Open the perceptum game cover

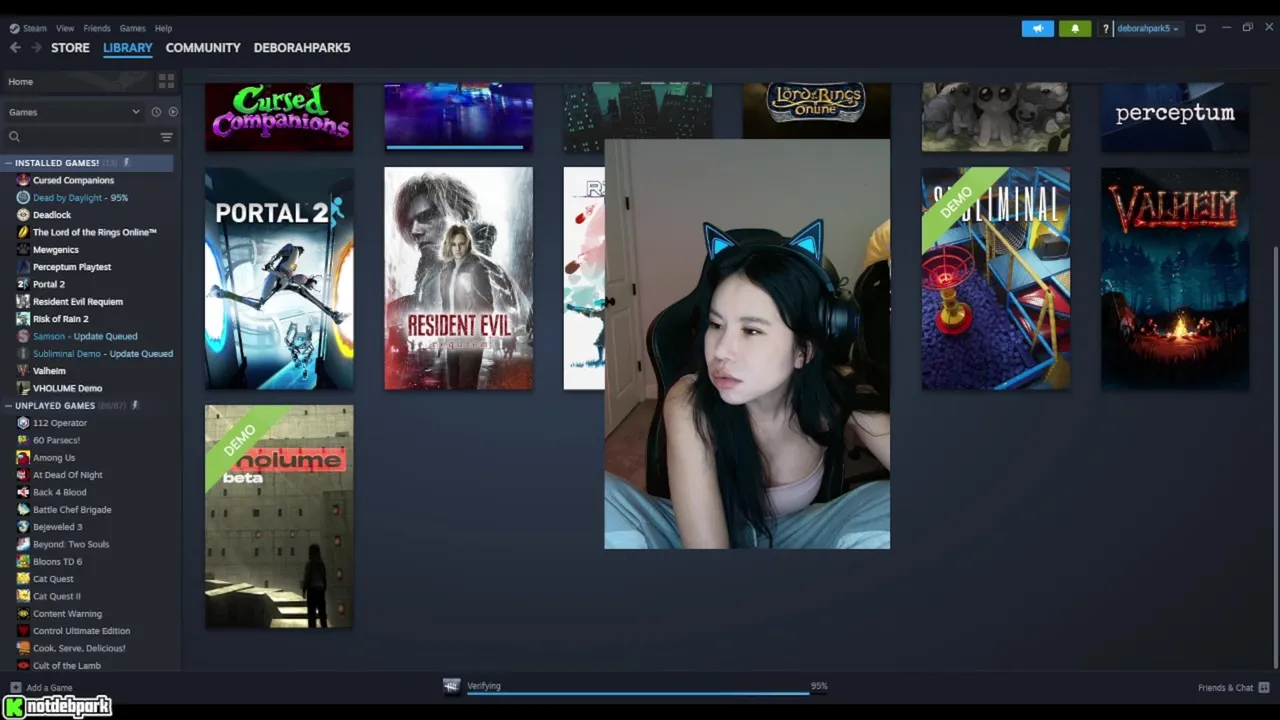click(x=1175, y=117)
